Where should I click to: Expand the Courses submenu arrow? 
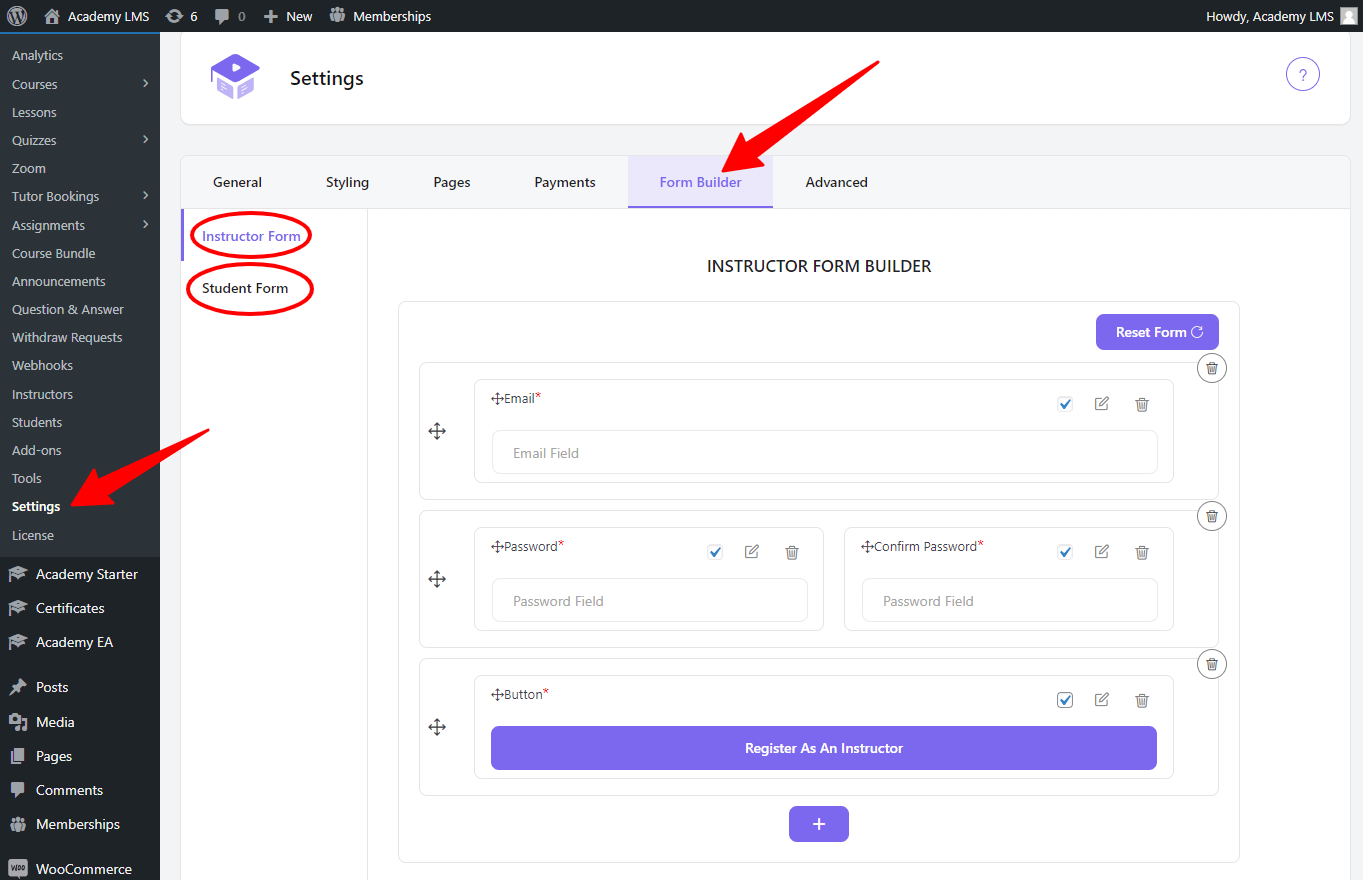pos(146,84)
